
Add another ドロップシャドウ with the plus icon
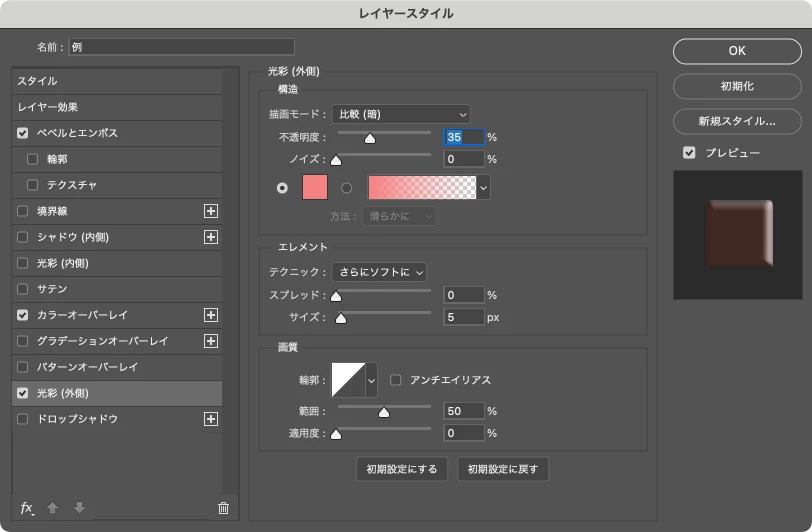(211, 419)
